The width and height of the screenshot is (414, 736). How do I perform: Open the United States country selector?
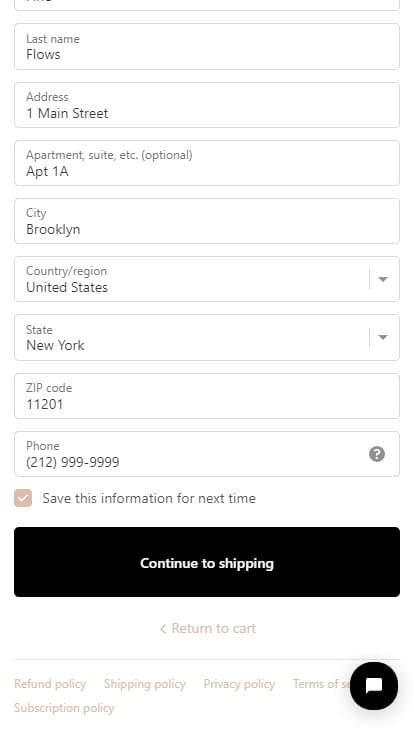(x=207, y=279)
